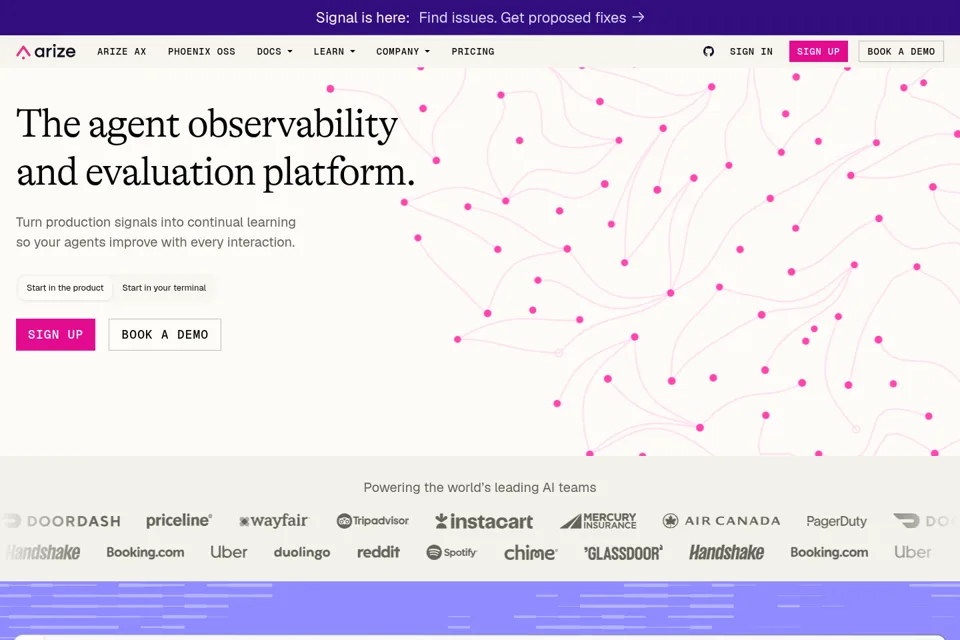
Task: Click the chime logo
Action: pyautogui.click(x=530, y=552)
